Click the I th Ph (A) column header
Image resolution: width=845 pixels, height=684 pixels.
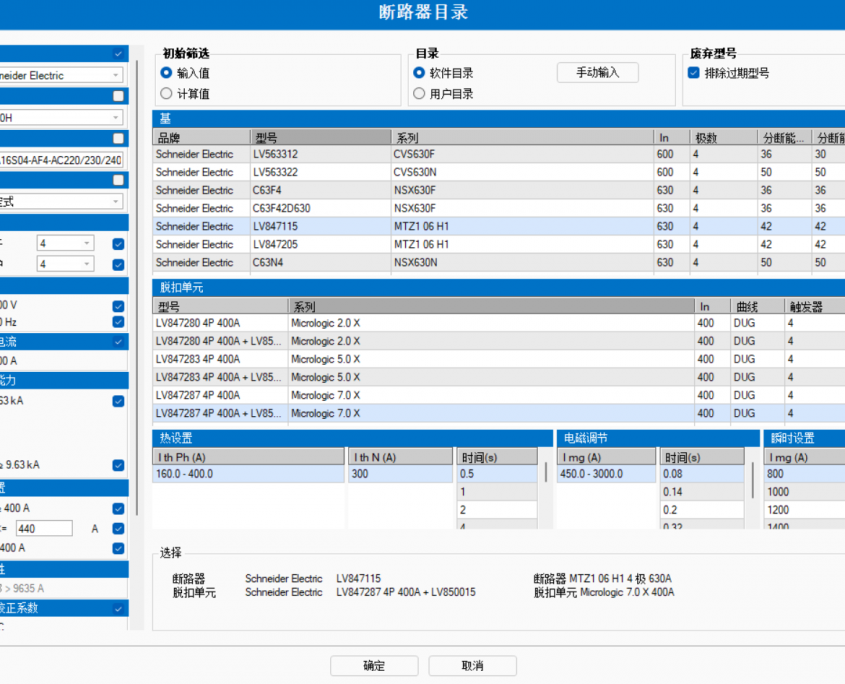(248, 457)
